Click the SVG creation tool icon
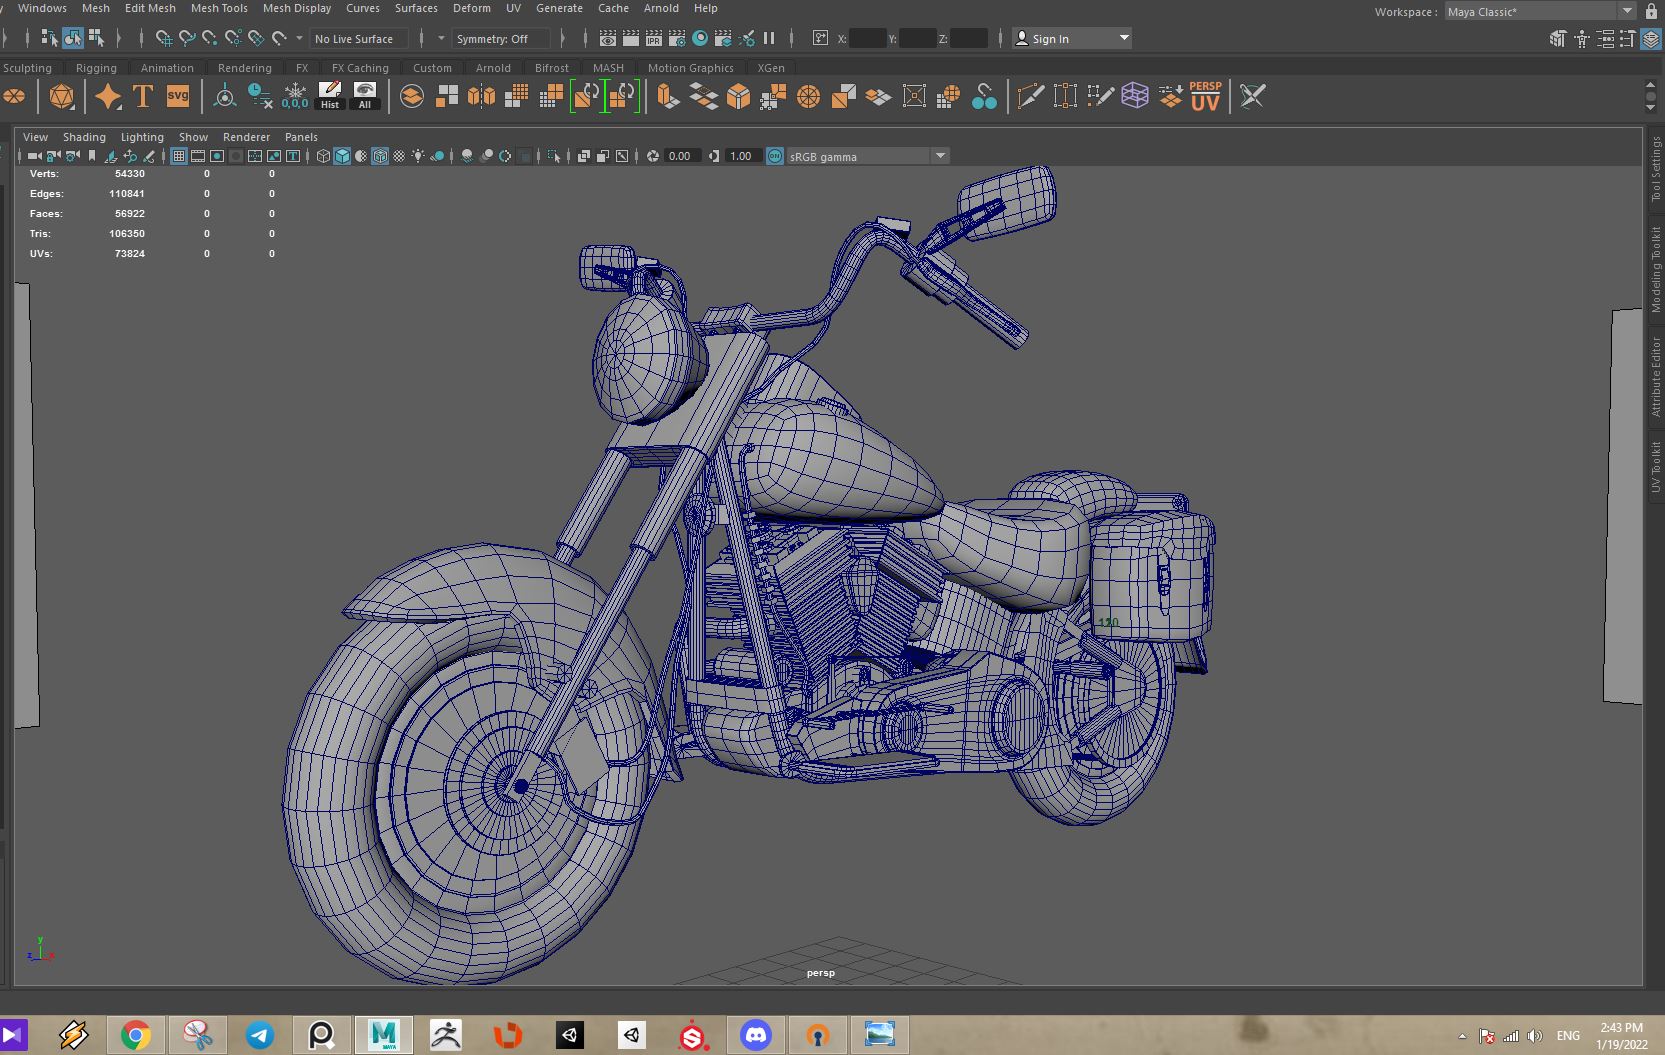 tap(178, 96)
